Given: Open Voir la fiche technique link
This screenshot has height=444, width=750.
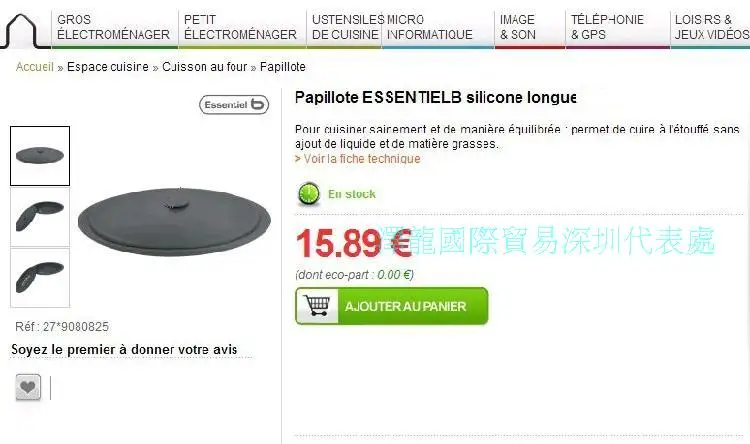Looking at the screenshot, I should click(358, 159).
